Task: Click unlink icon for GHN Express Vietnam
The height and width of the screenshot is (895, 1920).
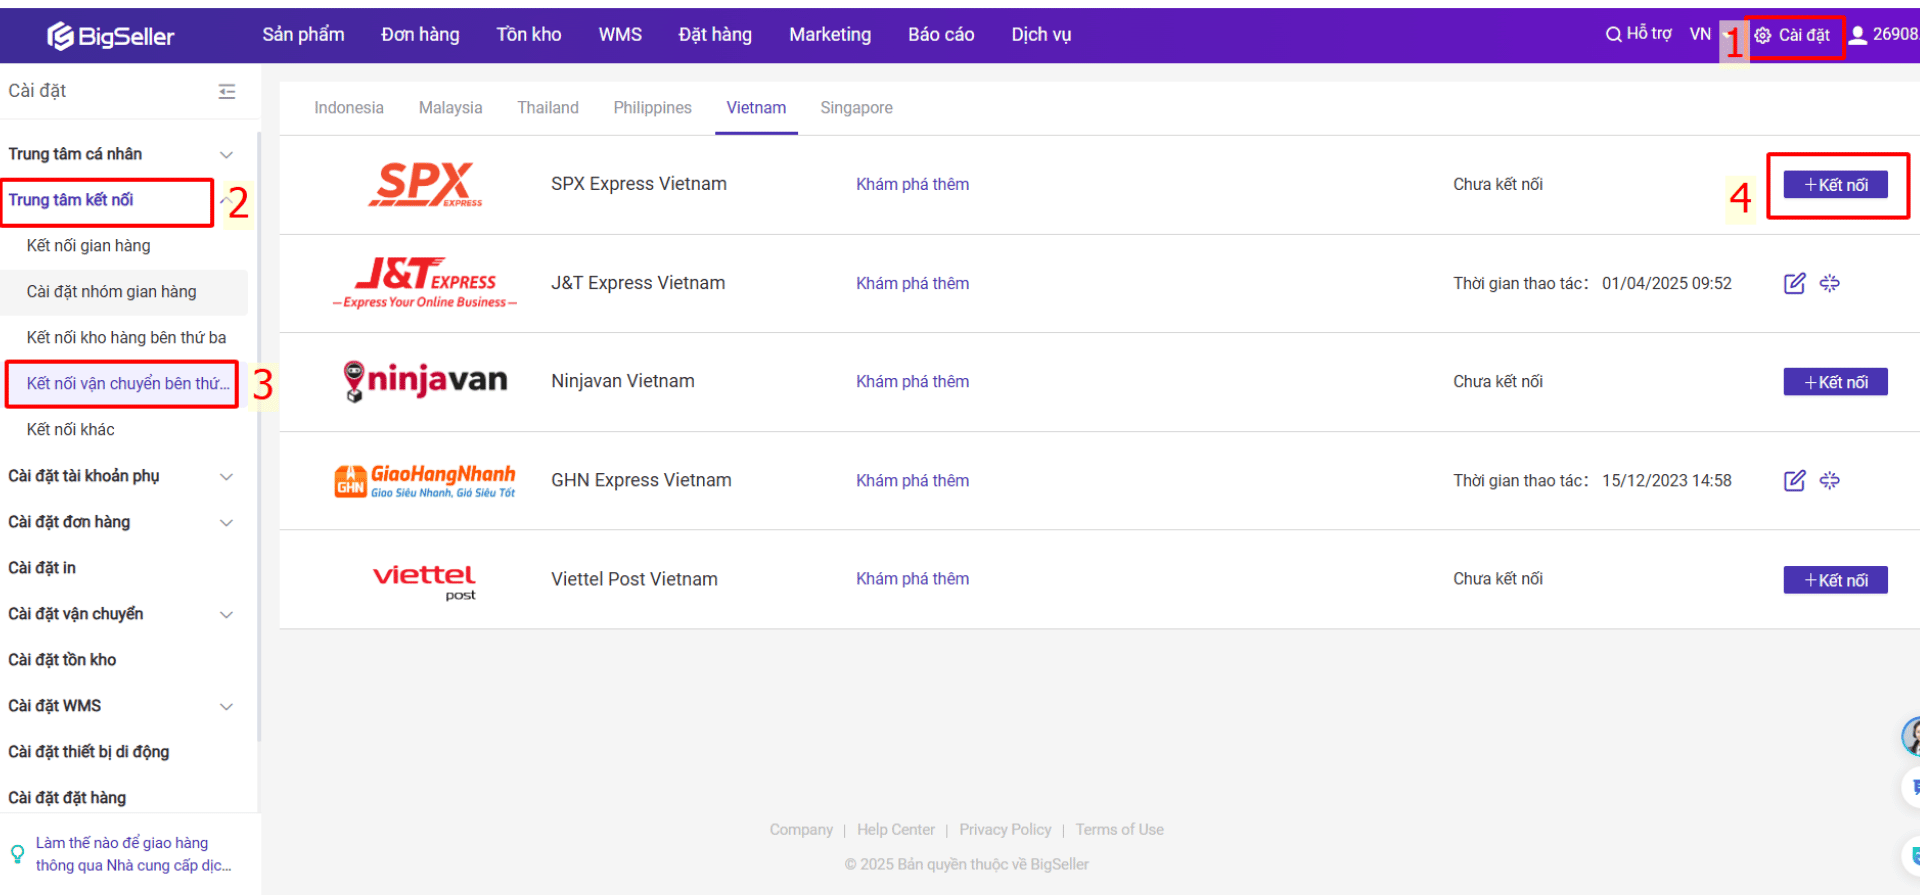Action: coord(1829,480)
